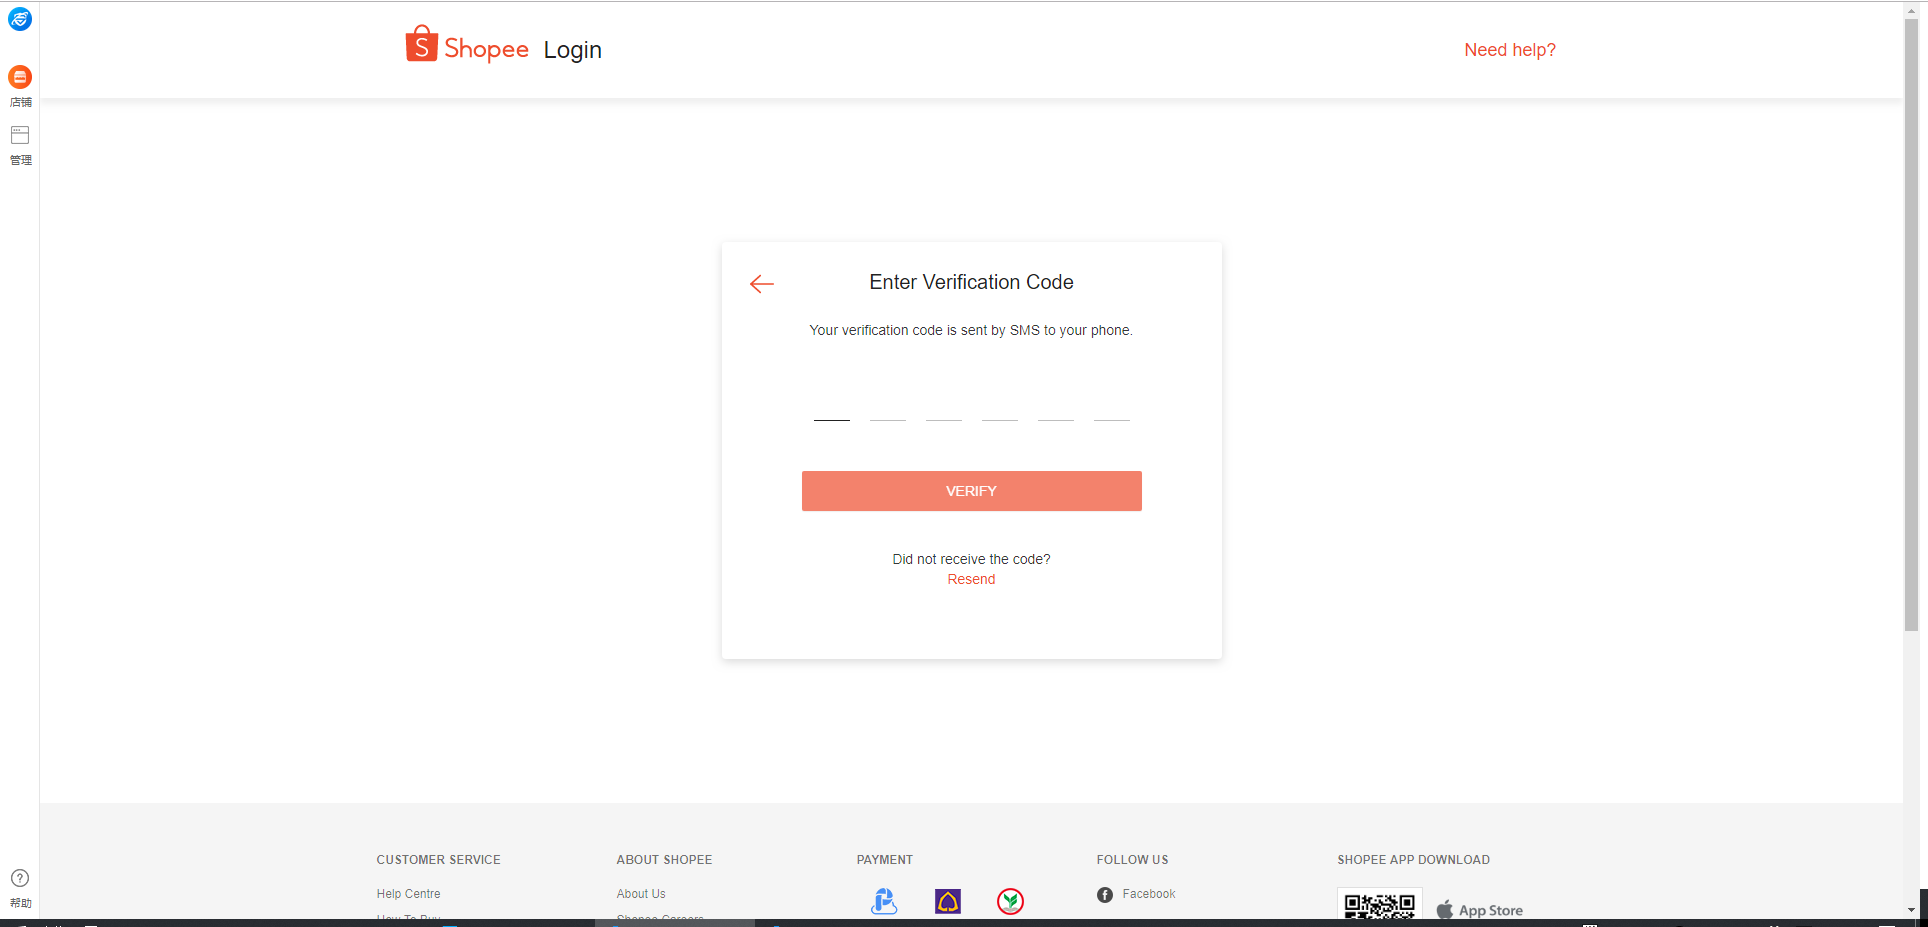
Task: Select the purple bank payment icon
Action: coord(948,901)
